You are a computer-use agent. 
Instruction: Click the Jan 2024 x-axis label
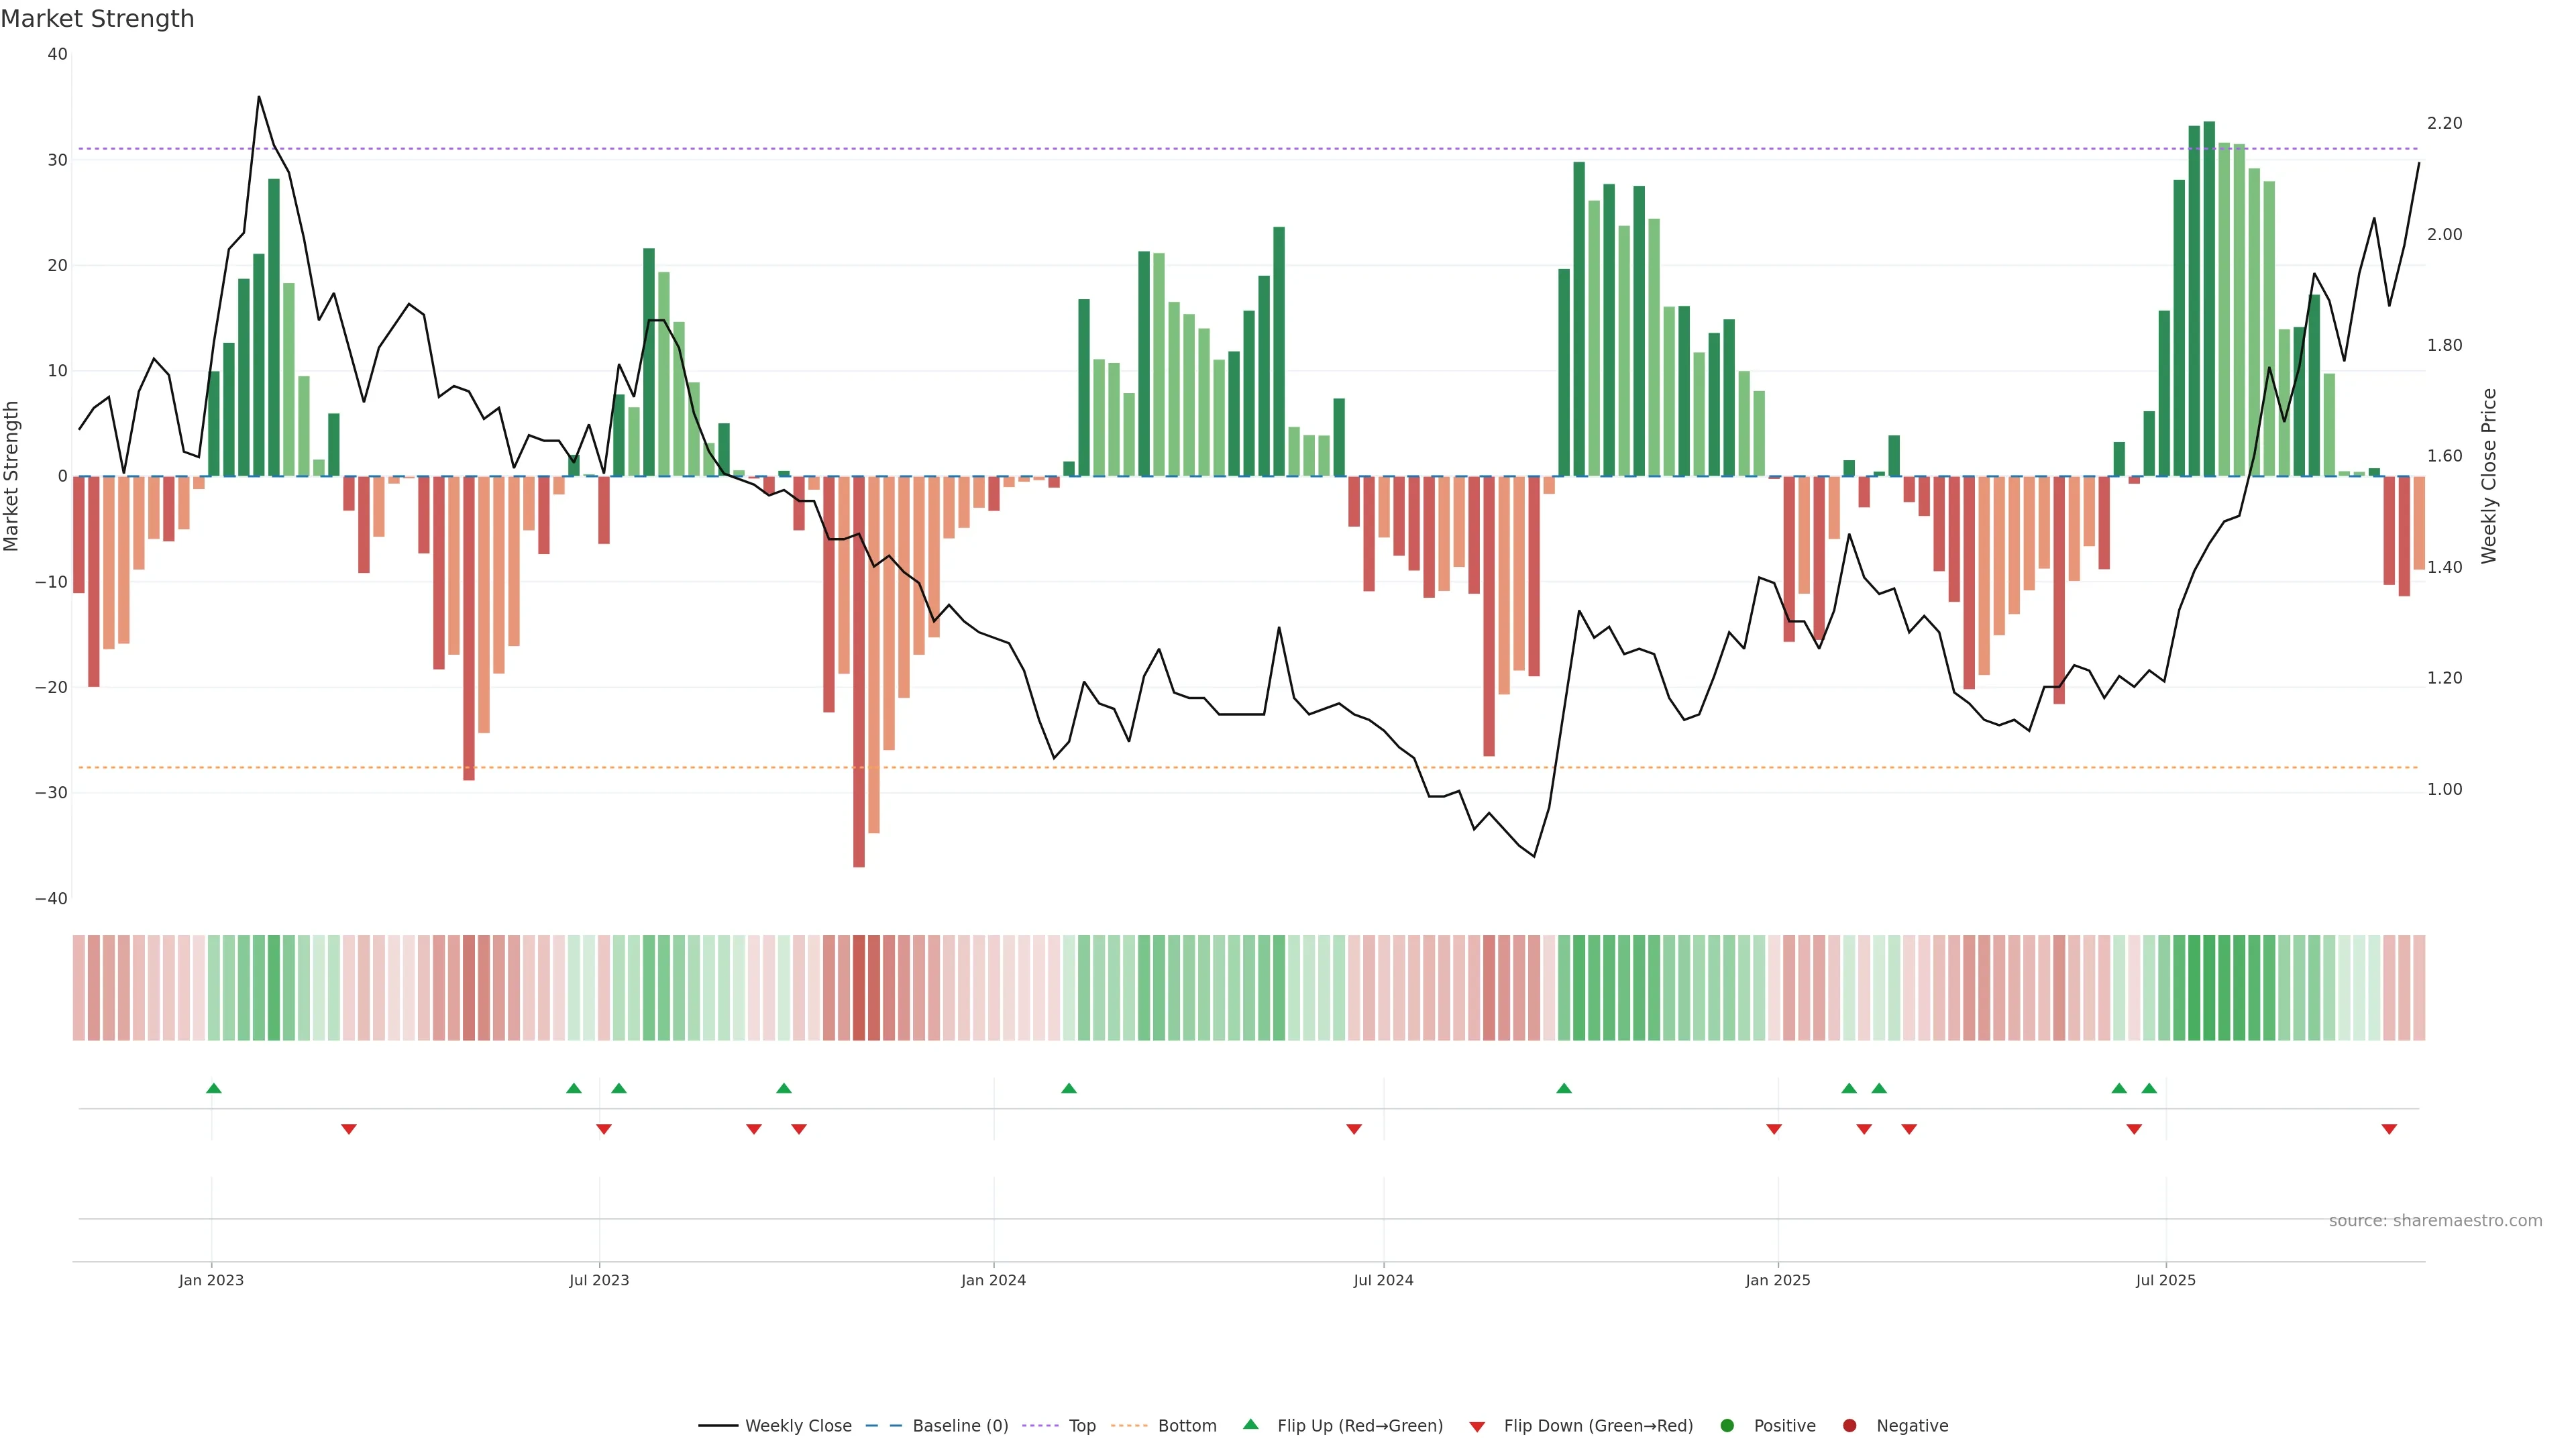pos(993,1280)
